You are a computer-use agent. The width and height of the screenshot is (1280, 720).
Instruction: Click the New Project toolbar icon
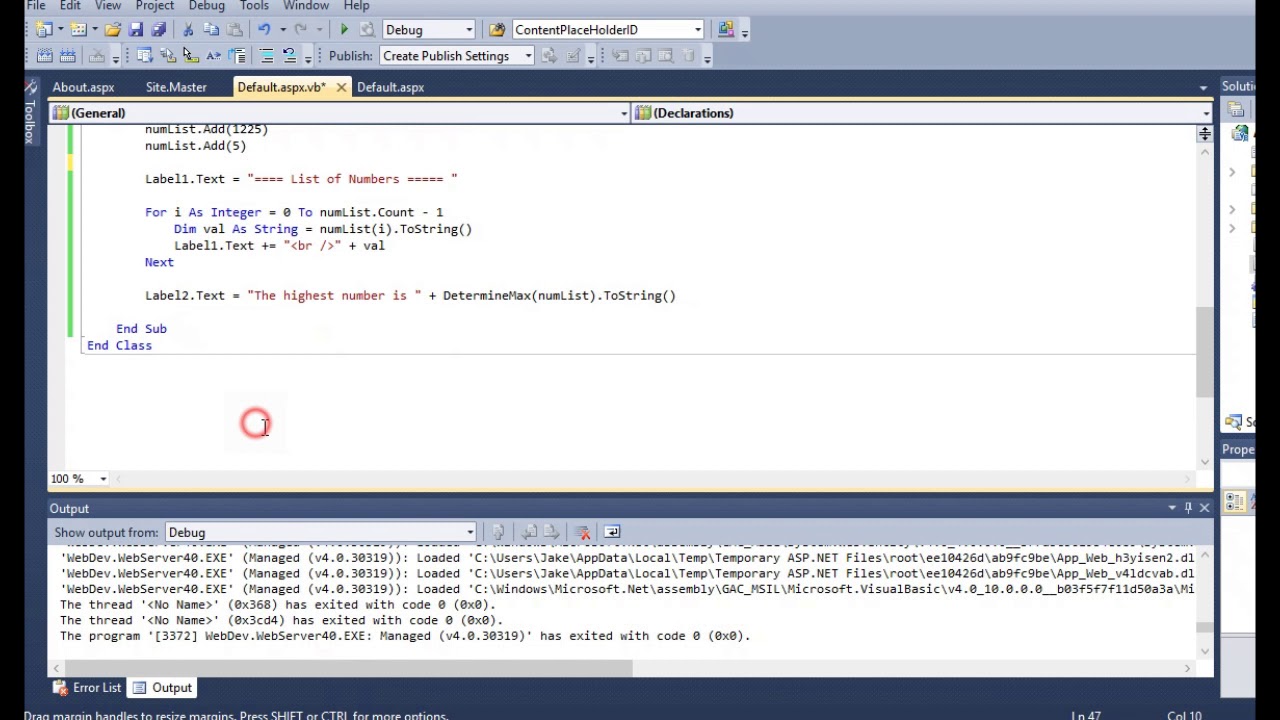(44, 29)
